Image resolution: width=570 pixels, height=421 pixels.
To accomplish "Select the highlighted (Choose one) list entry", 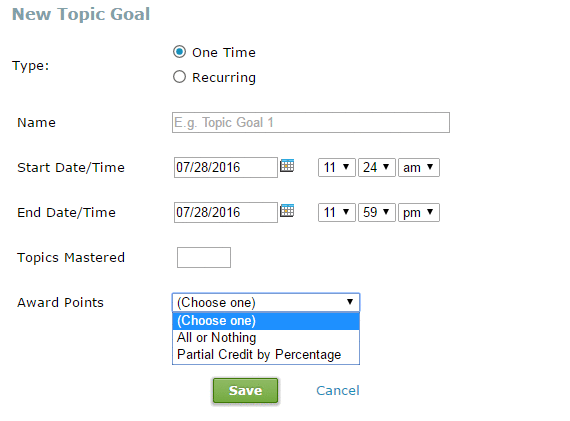I will pyautogui.click(x=266, y=321).
